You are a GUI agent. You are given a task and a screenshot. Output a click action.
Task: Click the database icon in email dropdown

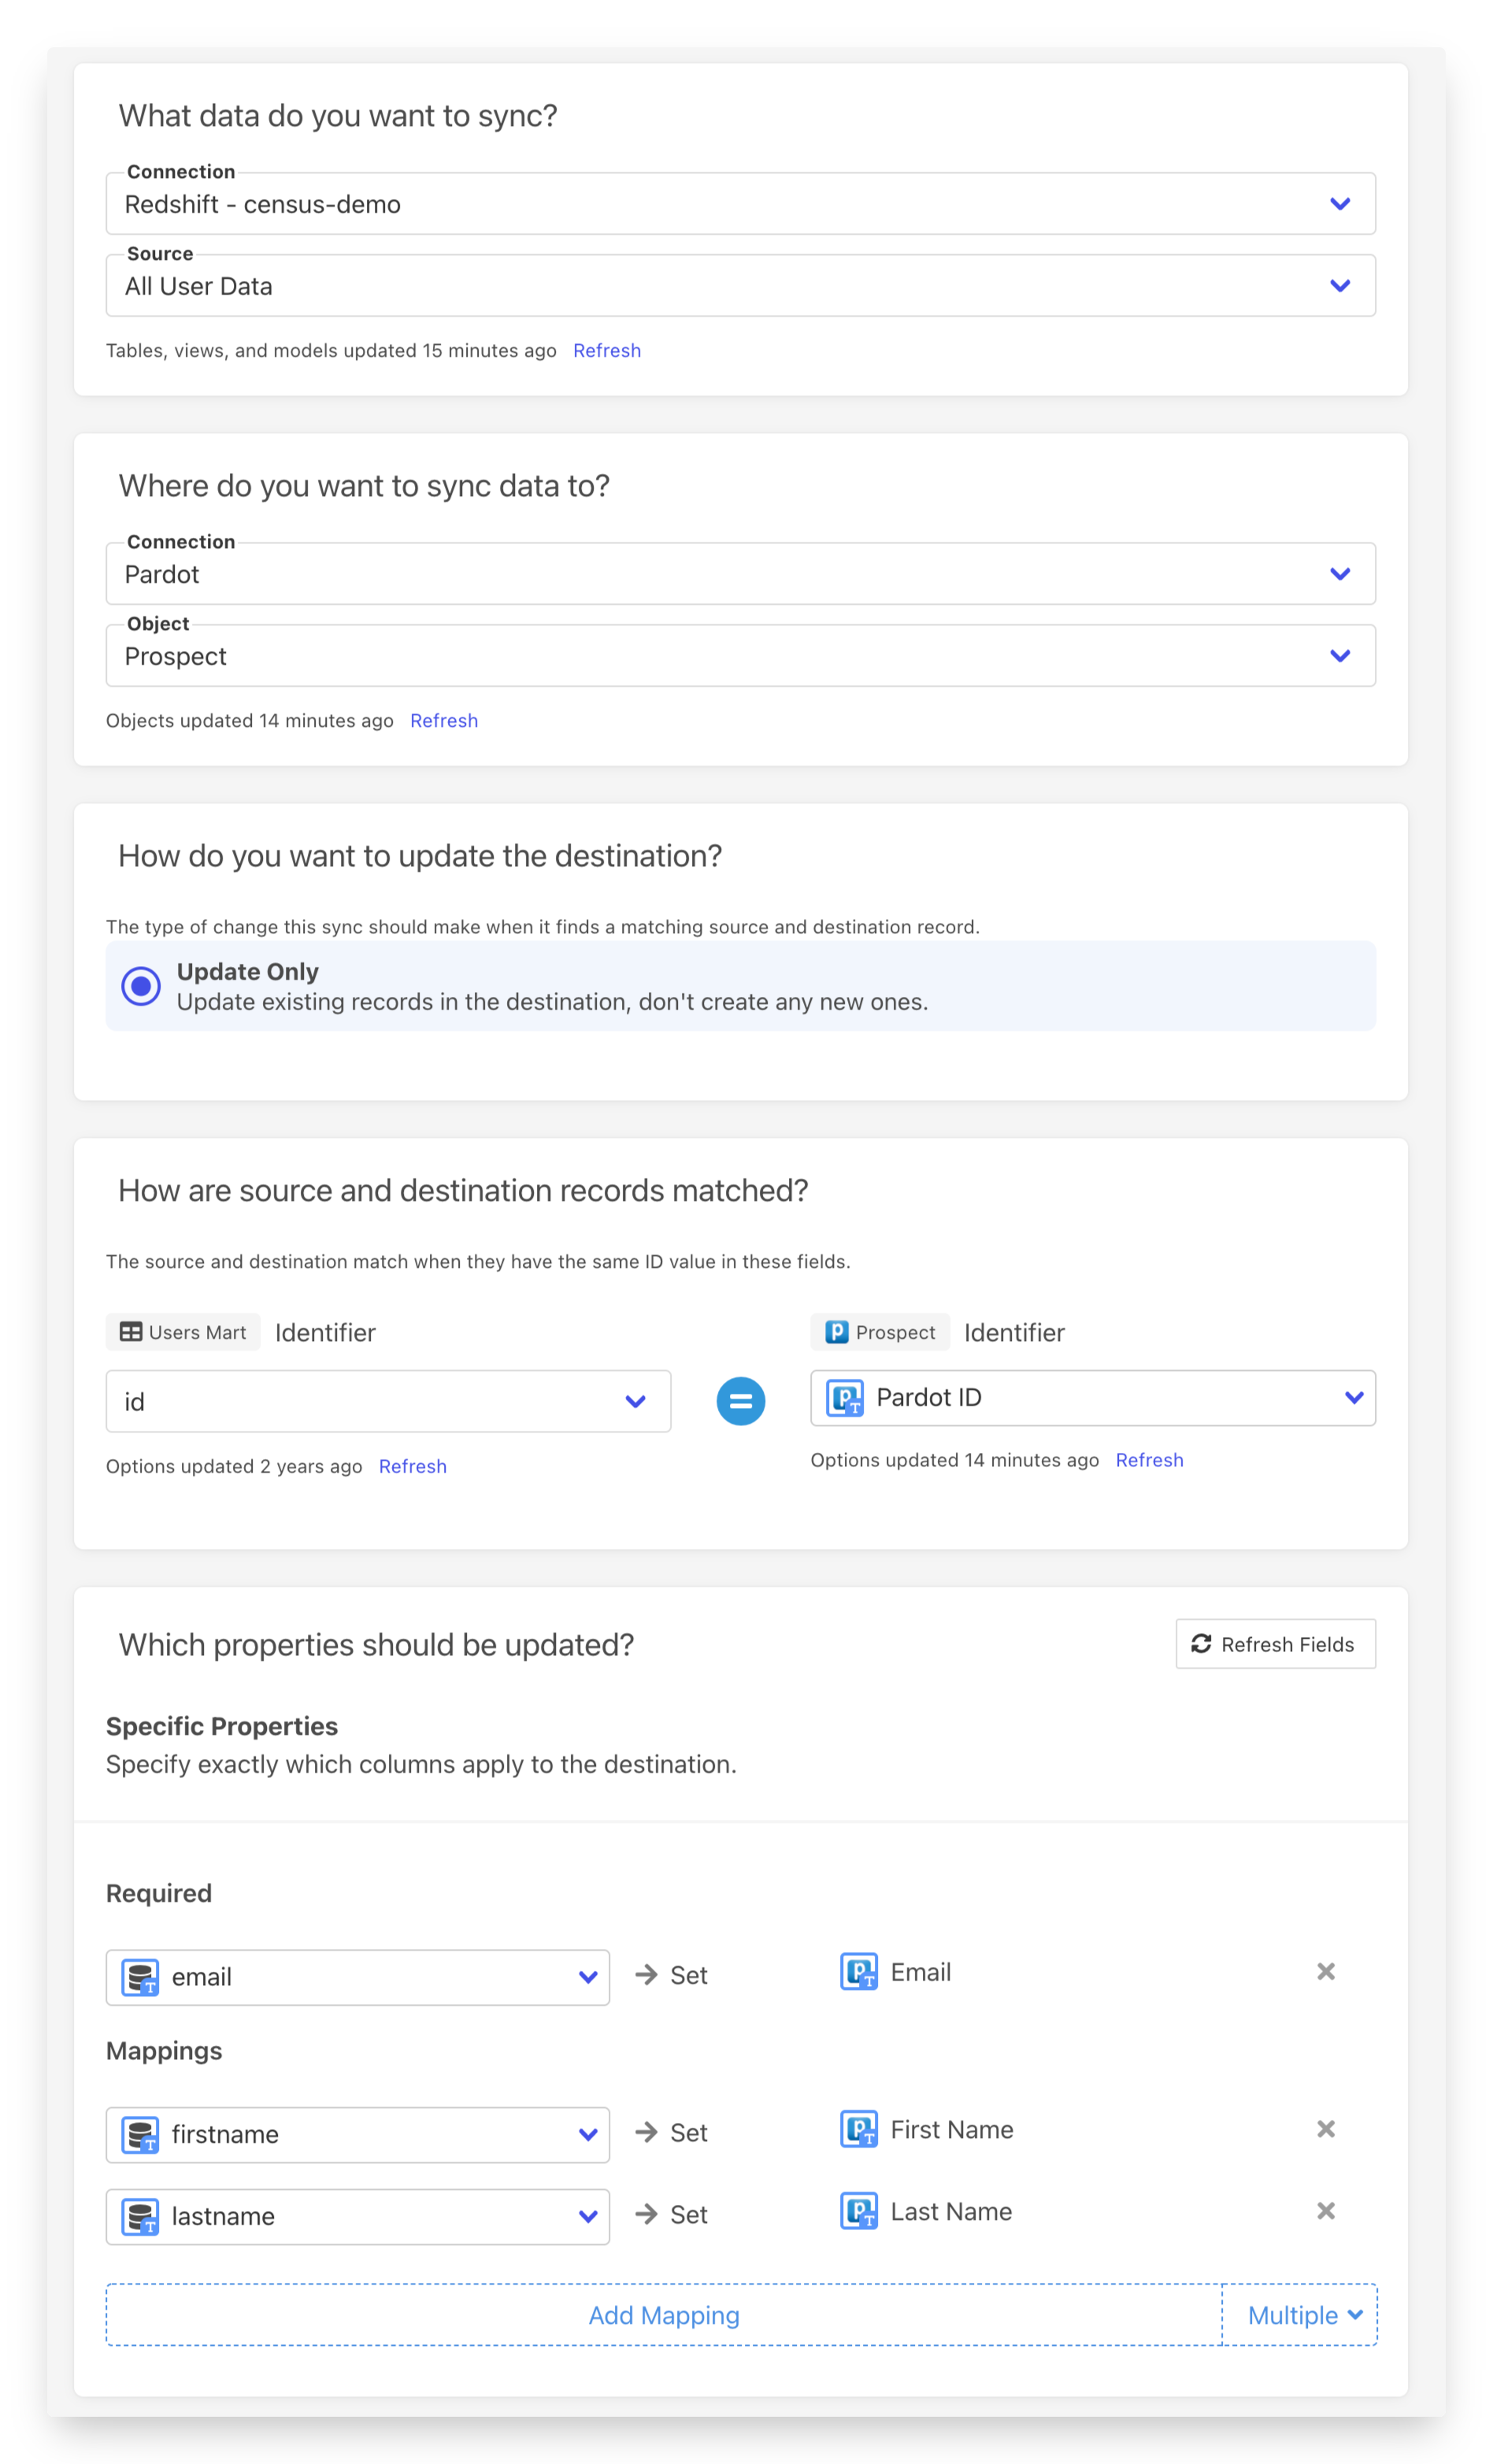140,1977
